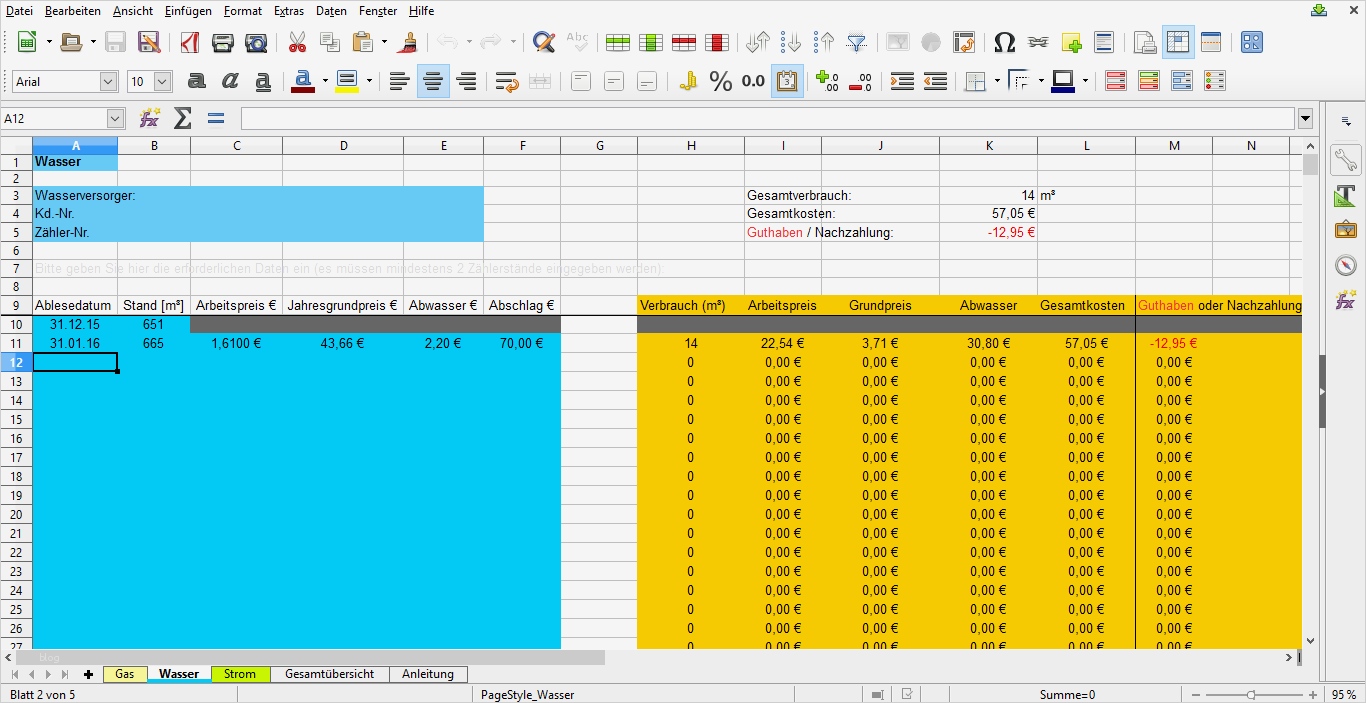
Task: Insert a pivot table
Action: (964, 42)
